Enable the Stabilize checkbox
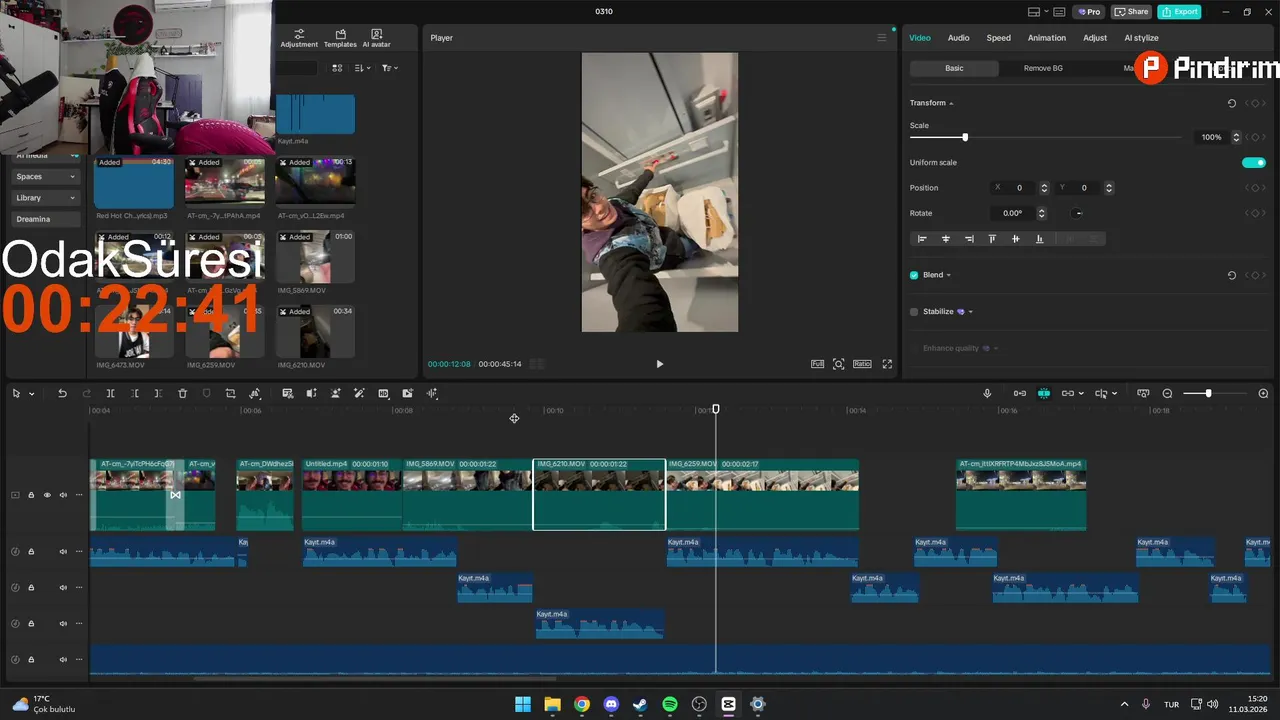The height and width of the screenshot is (720, 1280). click(914, 312)
